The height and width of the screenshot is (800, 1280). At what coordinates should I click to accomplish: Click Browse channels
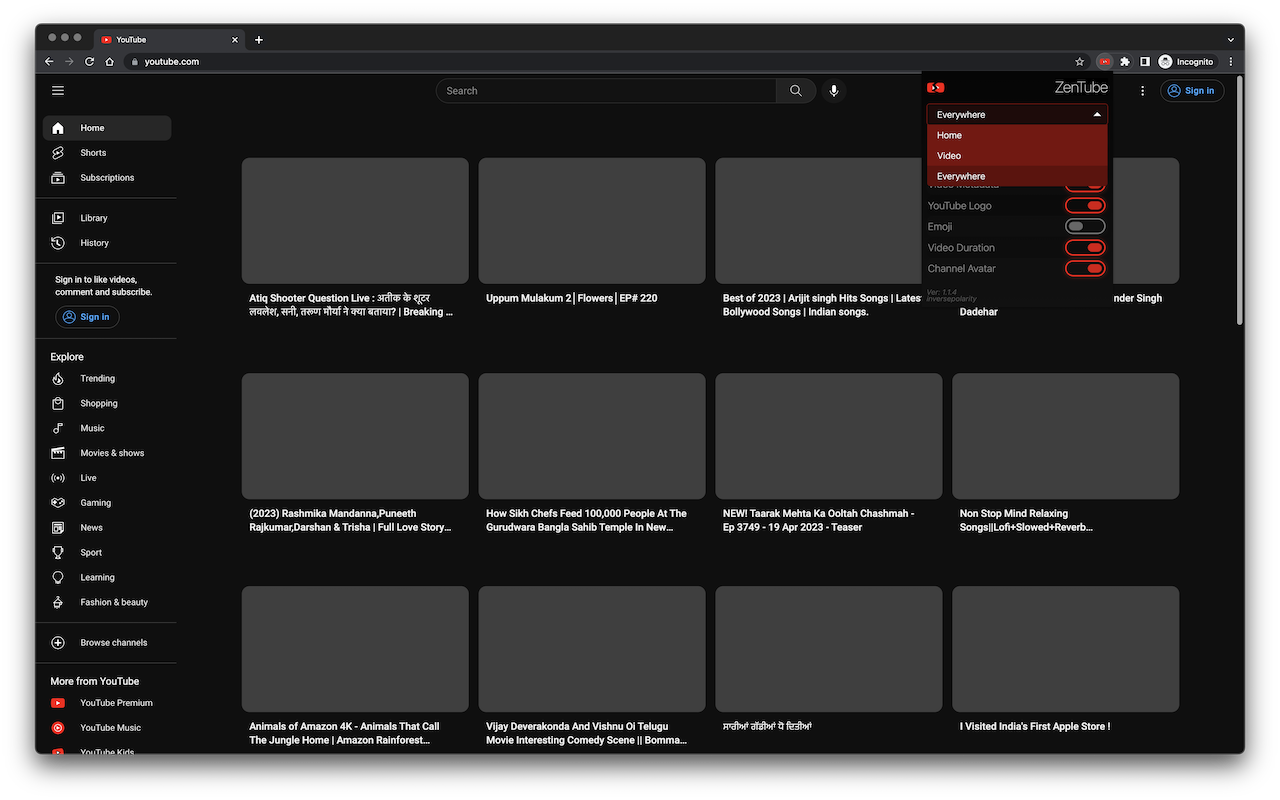(x=107, y=643)
